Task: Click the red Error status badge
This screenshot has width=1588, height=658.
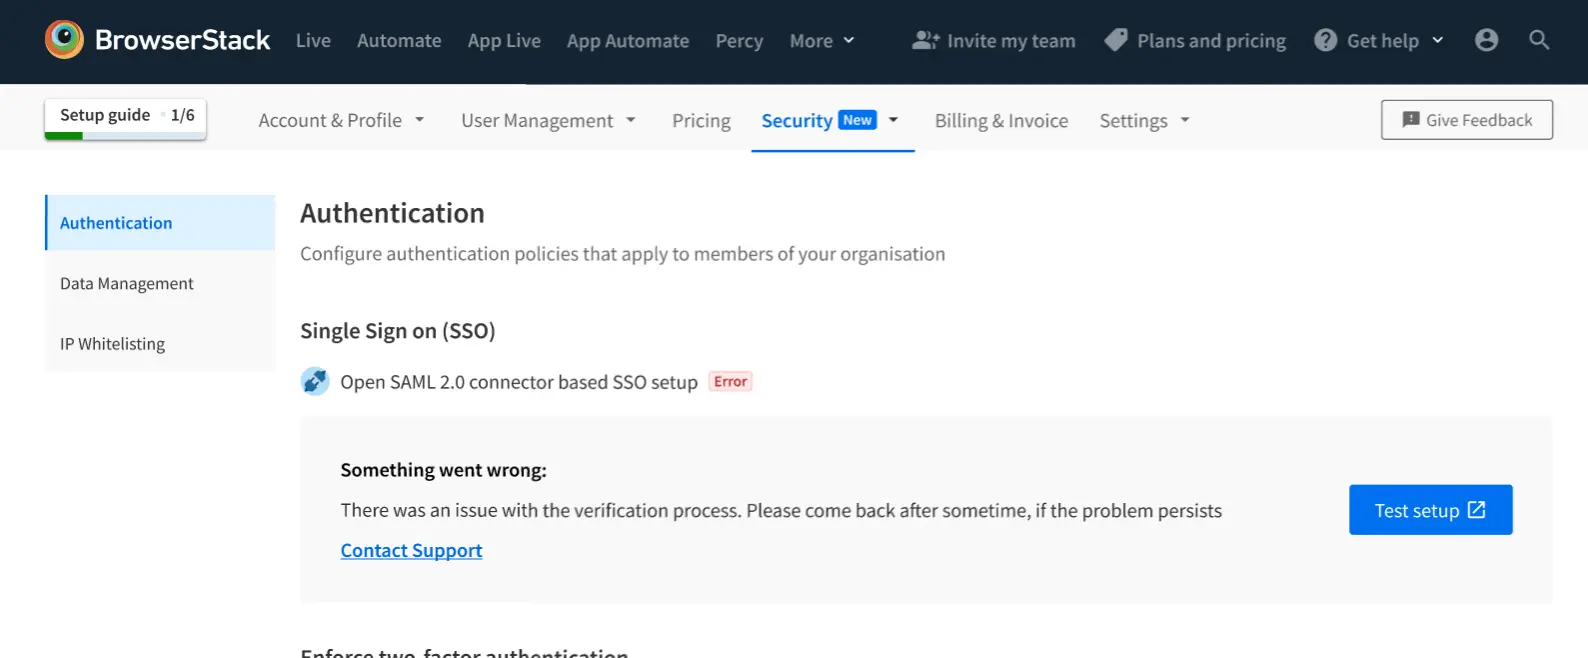Action: (x=730, y=381)
